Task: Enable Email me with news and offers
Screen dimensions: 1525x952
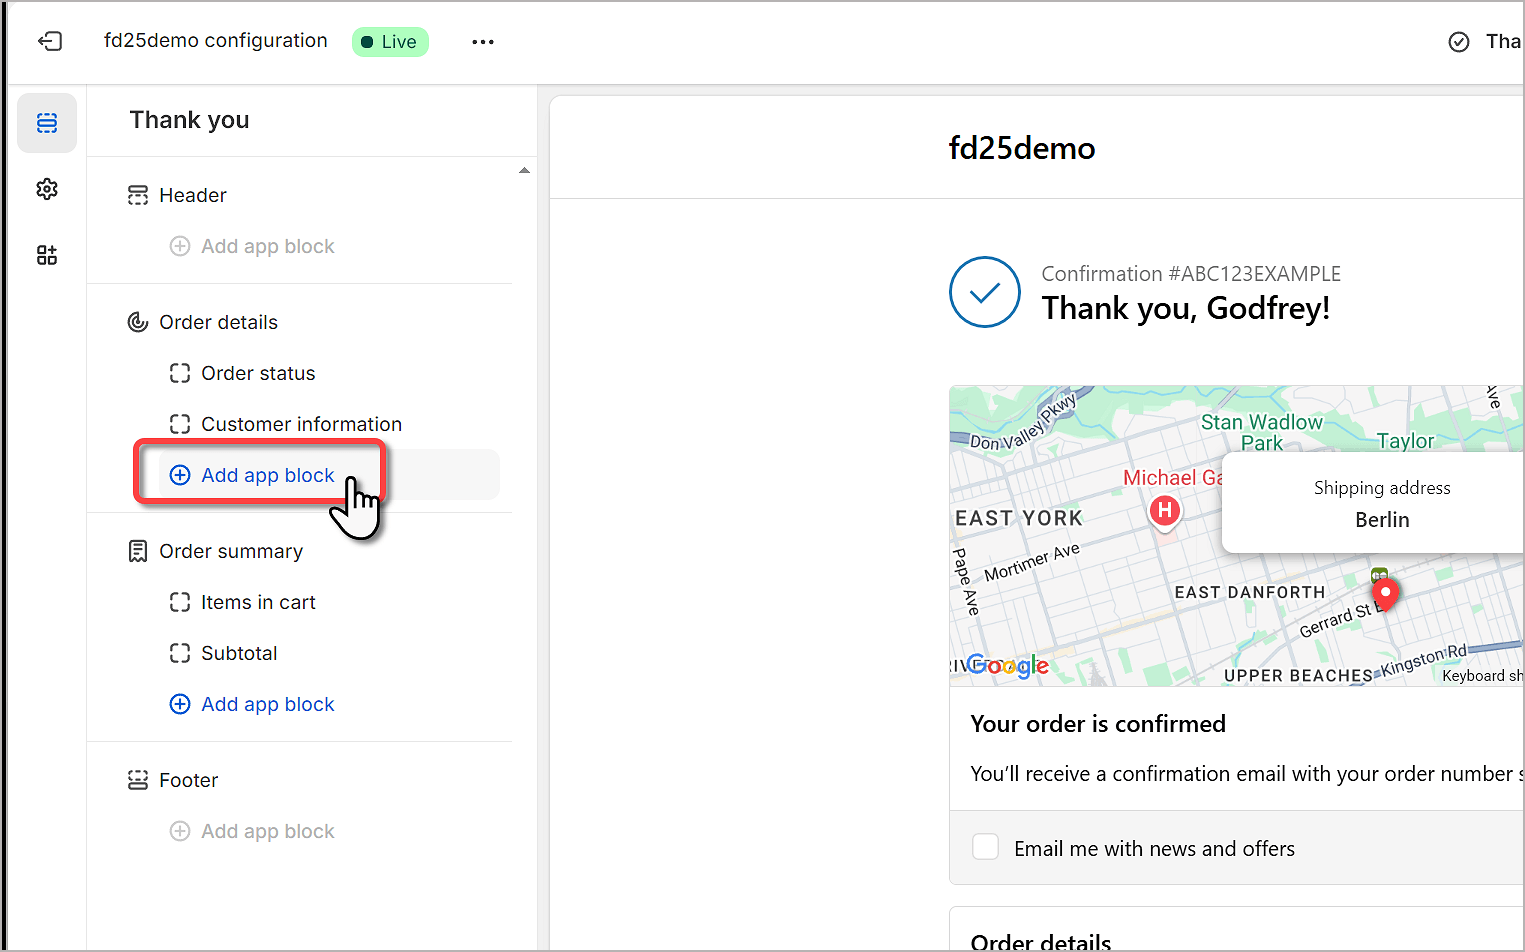Action: (x=986, y=847)
